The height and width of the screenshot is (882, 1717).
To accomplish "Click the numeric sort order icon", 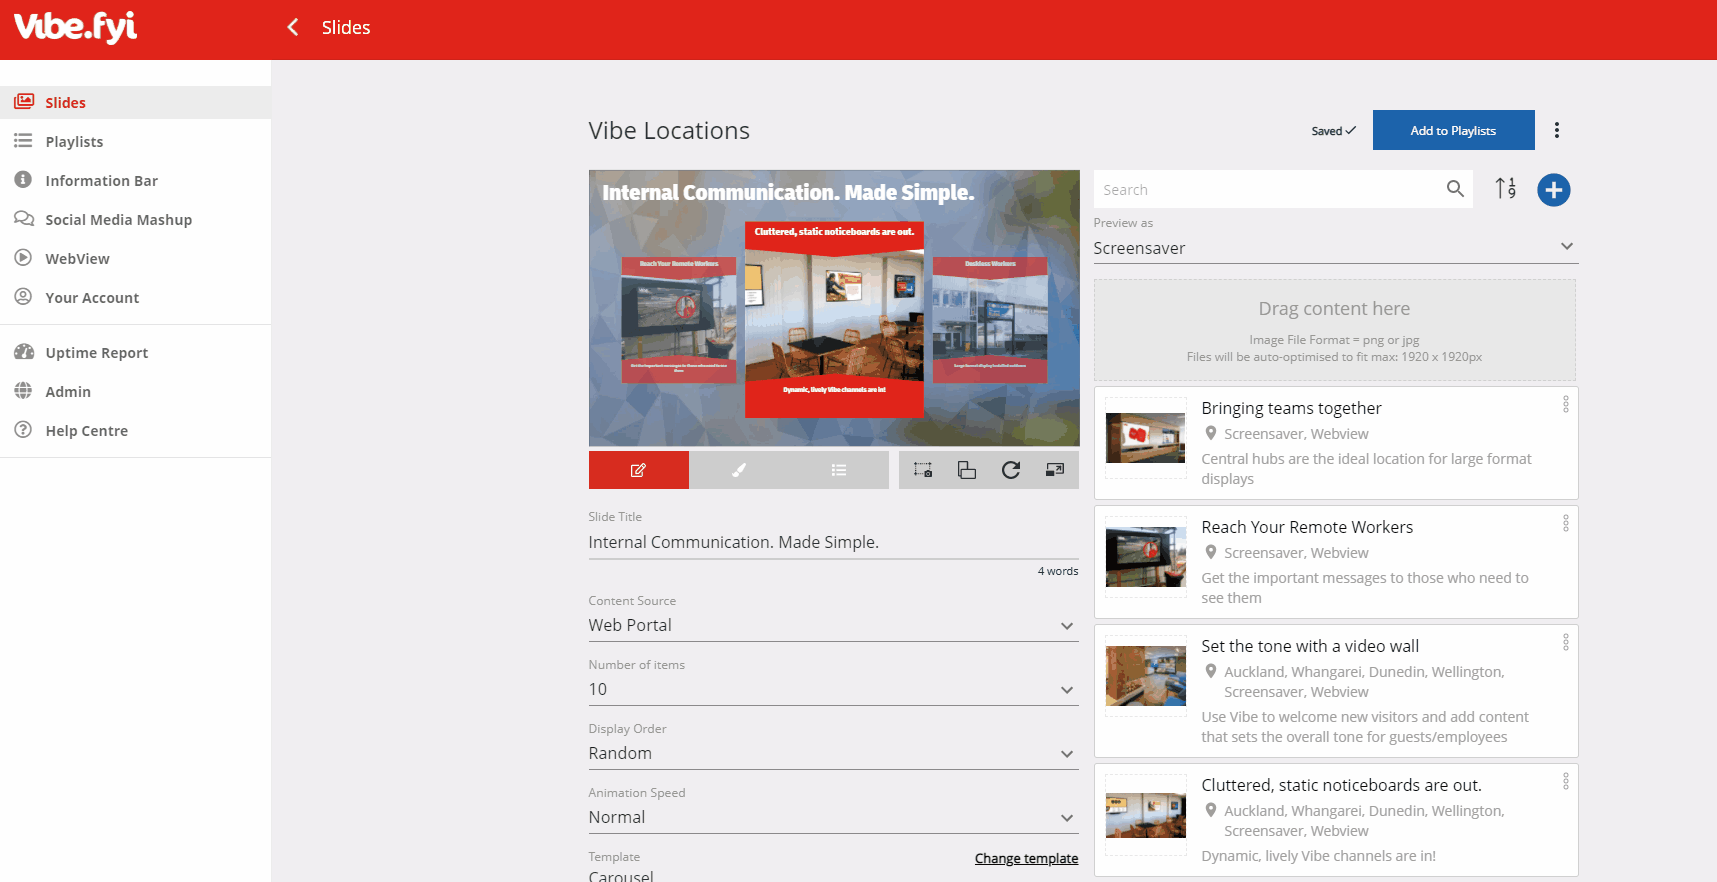I will 1506,189.
